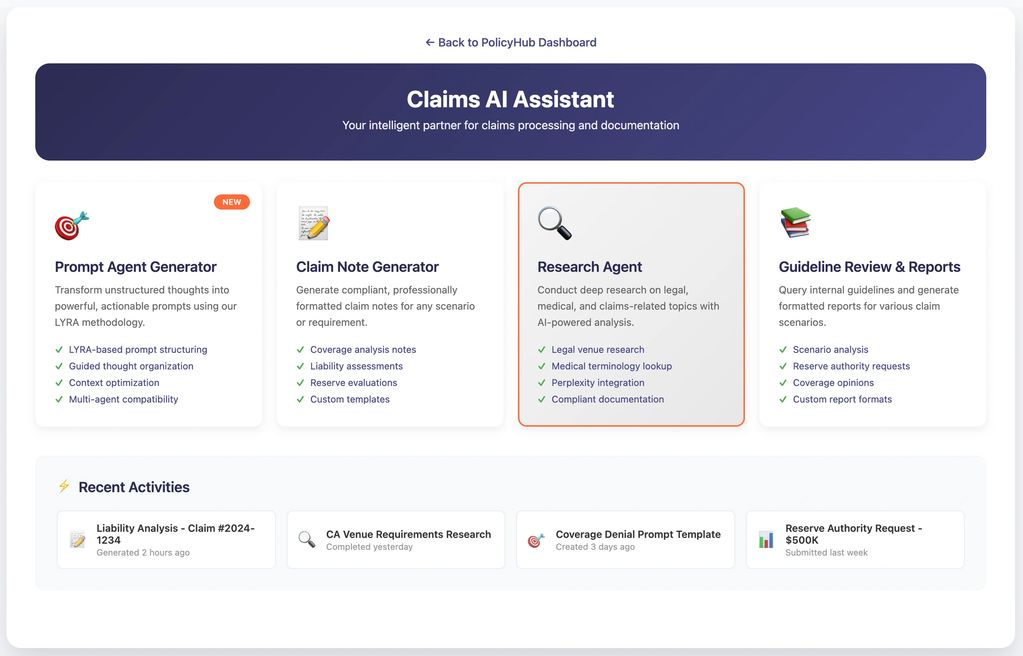
Task: Open Coverage Denial Prompt Template activity
Action: coord(637,535)
